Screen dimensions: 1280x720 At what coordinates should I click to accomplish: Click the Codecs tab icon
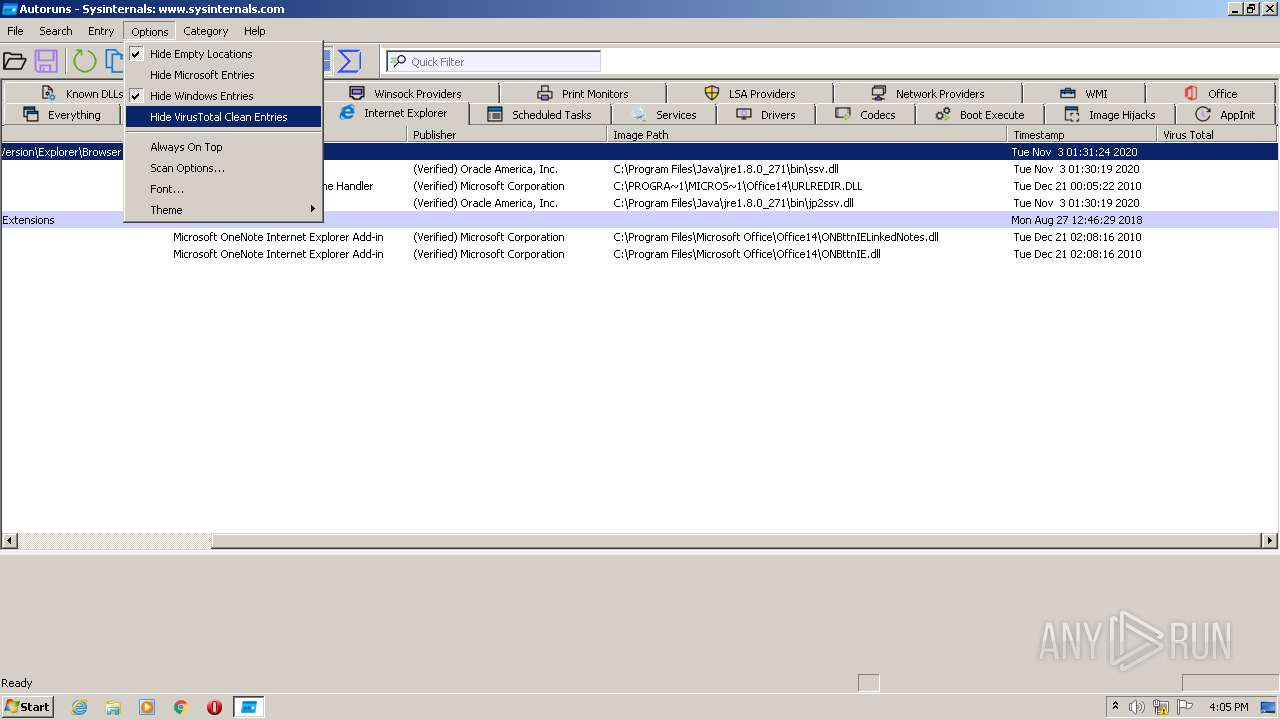click(x=843, y=115)
